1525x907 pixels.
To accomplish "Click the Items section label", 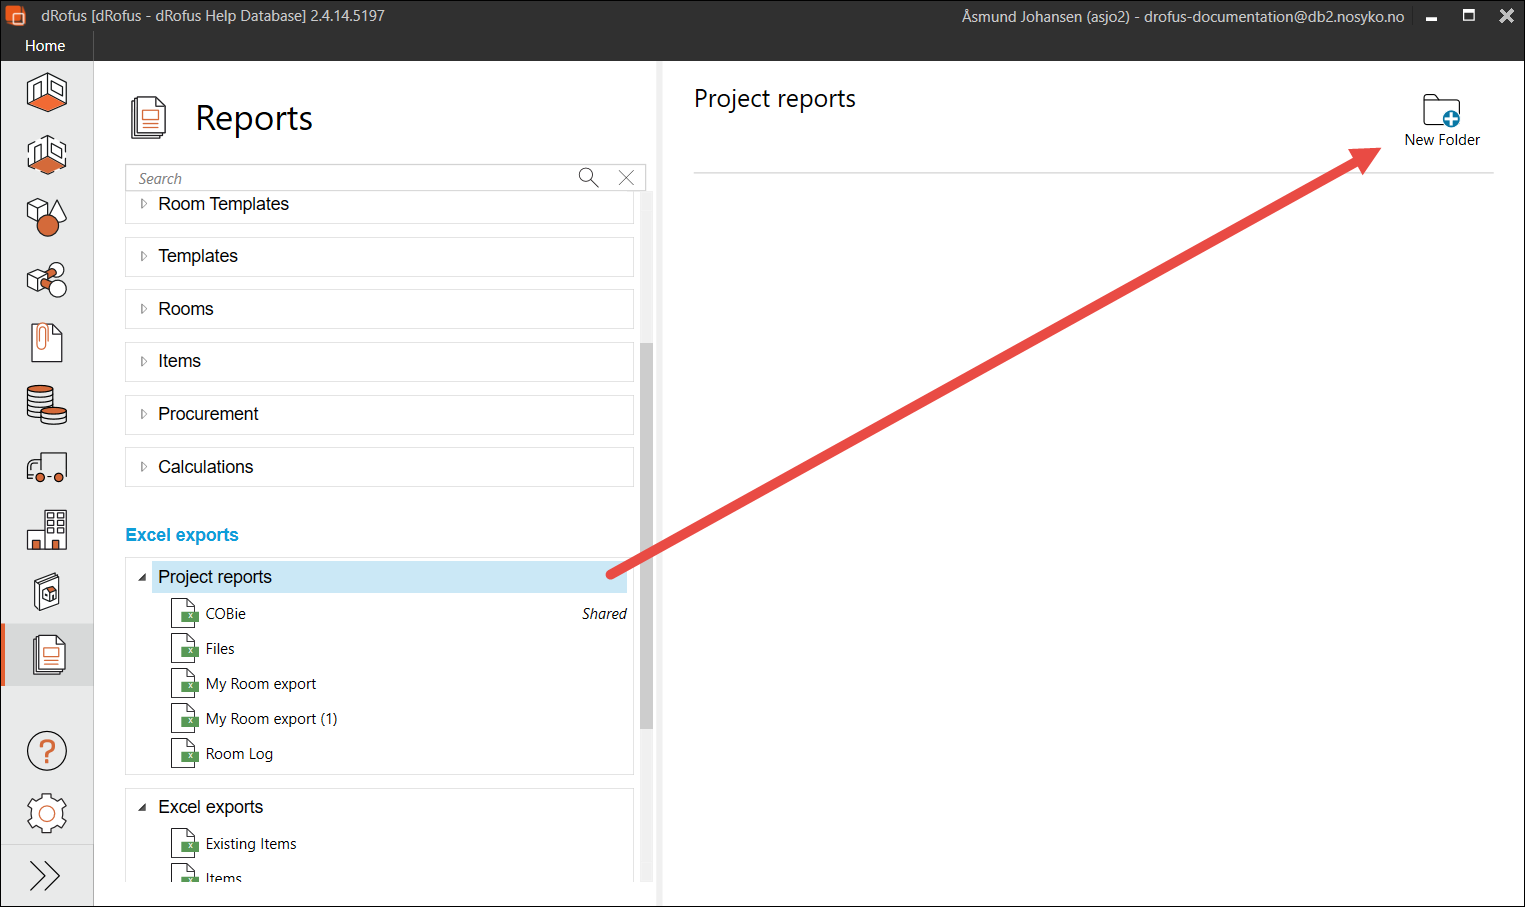I will (x=180, y=361).
